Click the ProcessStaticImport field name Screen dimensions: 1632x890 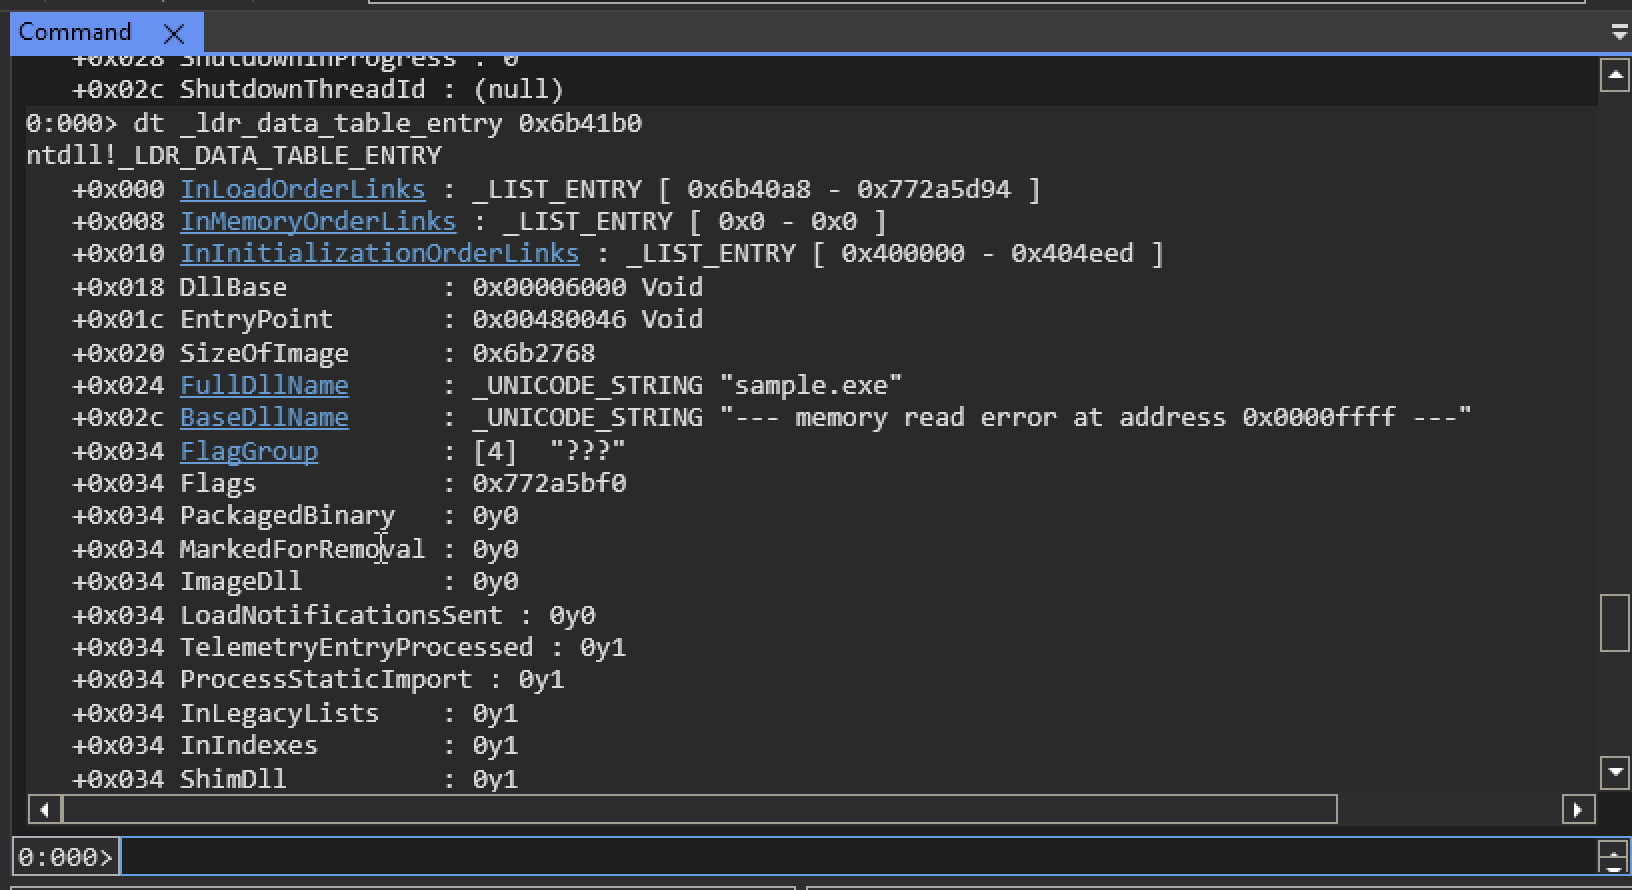(x=326, y=679)
